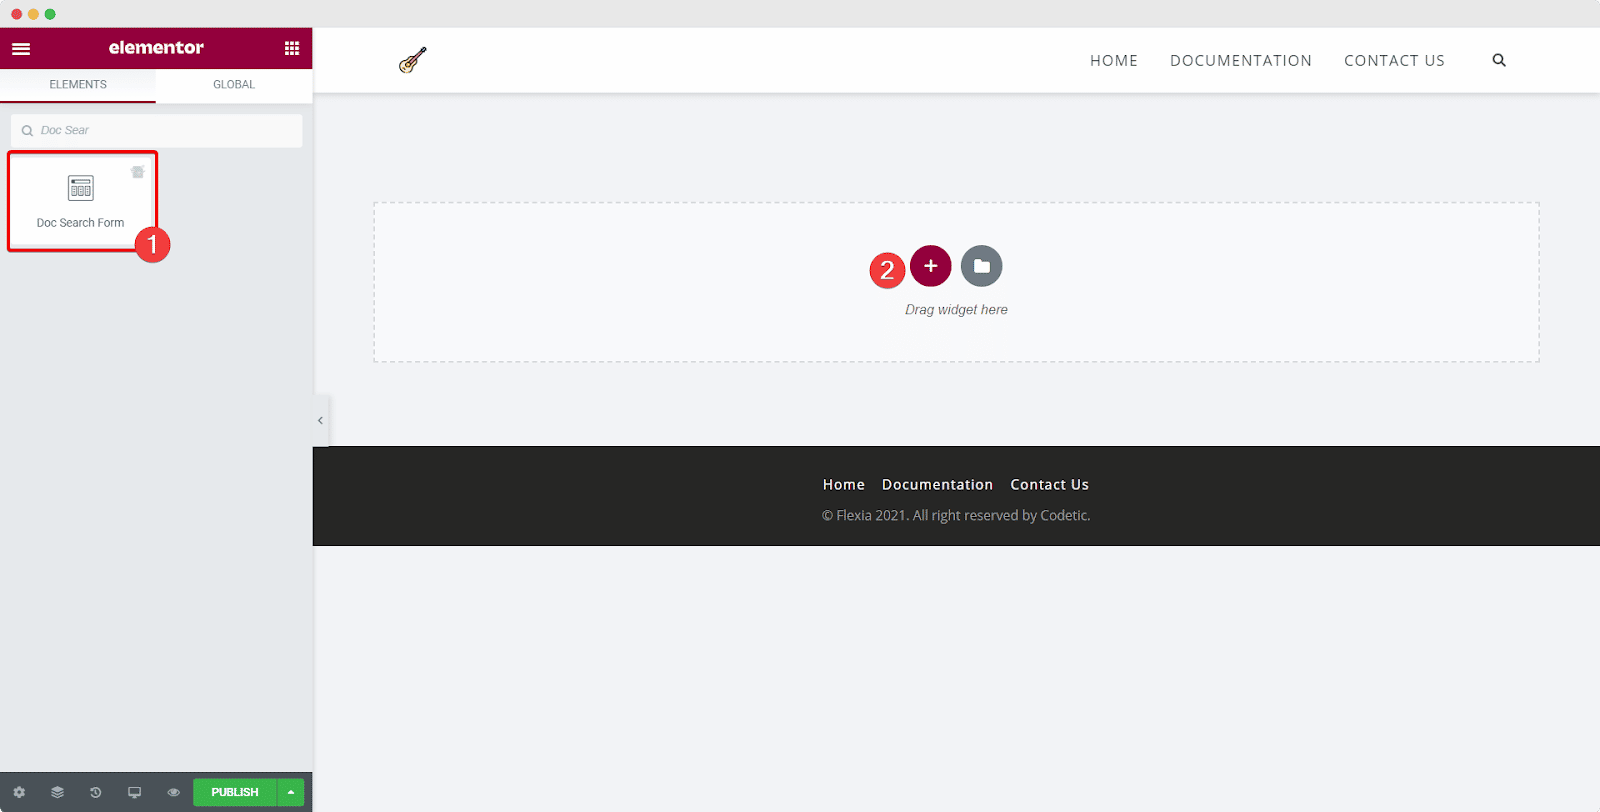Click the red macOS close button

click(16, 14)
